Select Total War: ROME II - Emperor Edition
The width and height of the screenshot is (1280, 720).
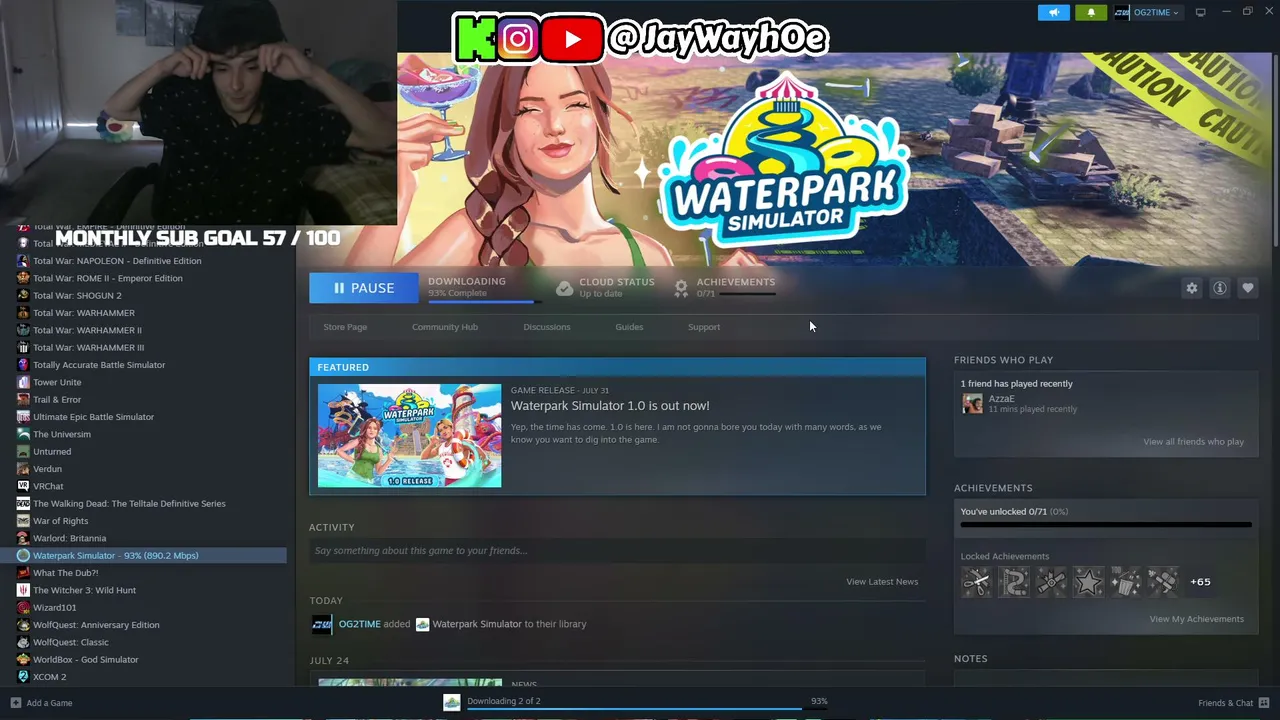[108, 278]
